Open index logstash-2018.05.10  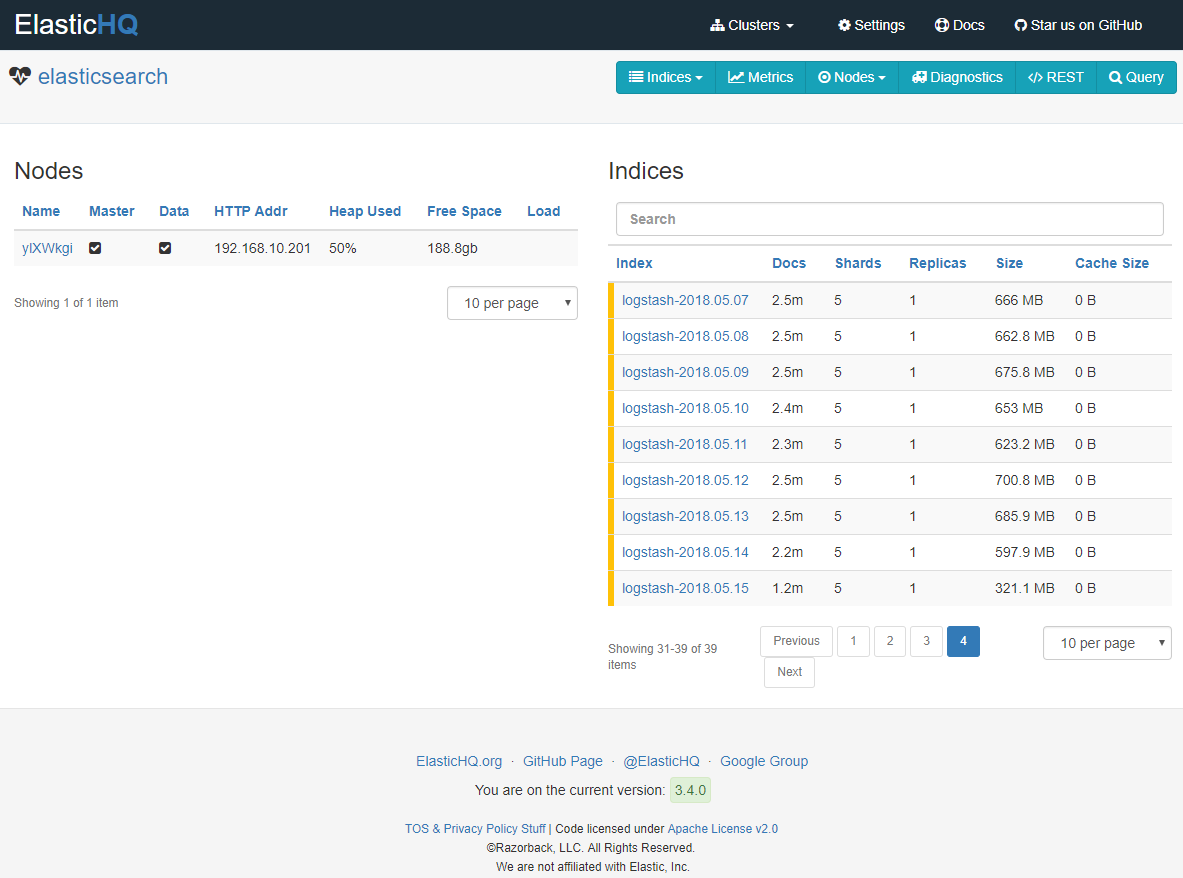coord(685,408)
